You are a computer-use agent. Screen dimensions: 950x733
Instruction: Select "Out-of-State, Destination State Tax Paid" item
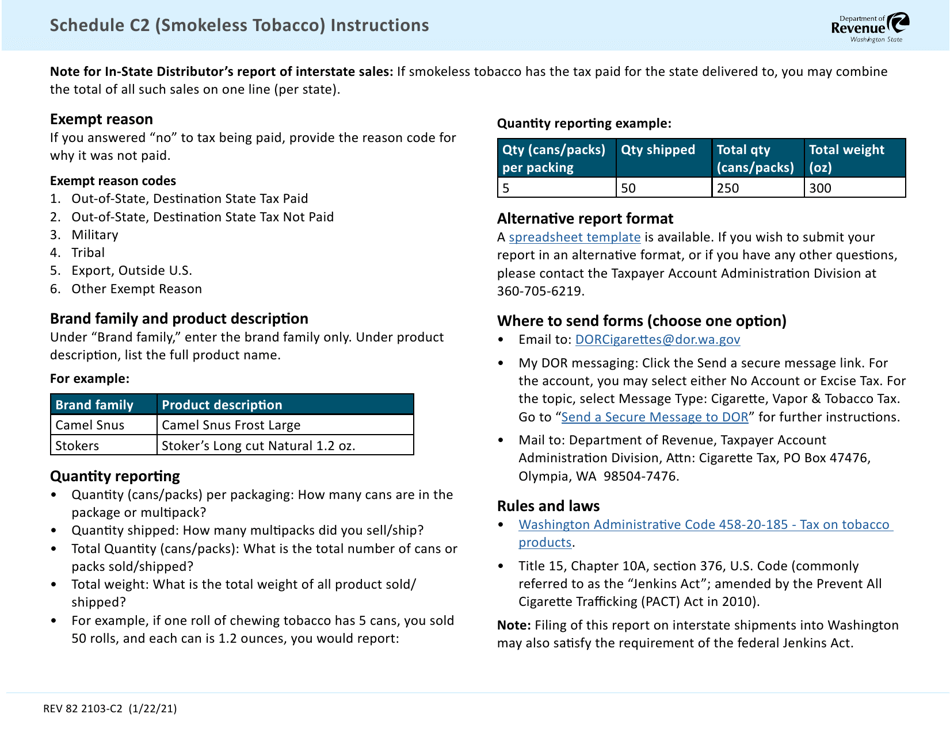tap(190, 199)
